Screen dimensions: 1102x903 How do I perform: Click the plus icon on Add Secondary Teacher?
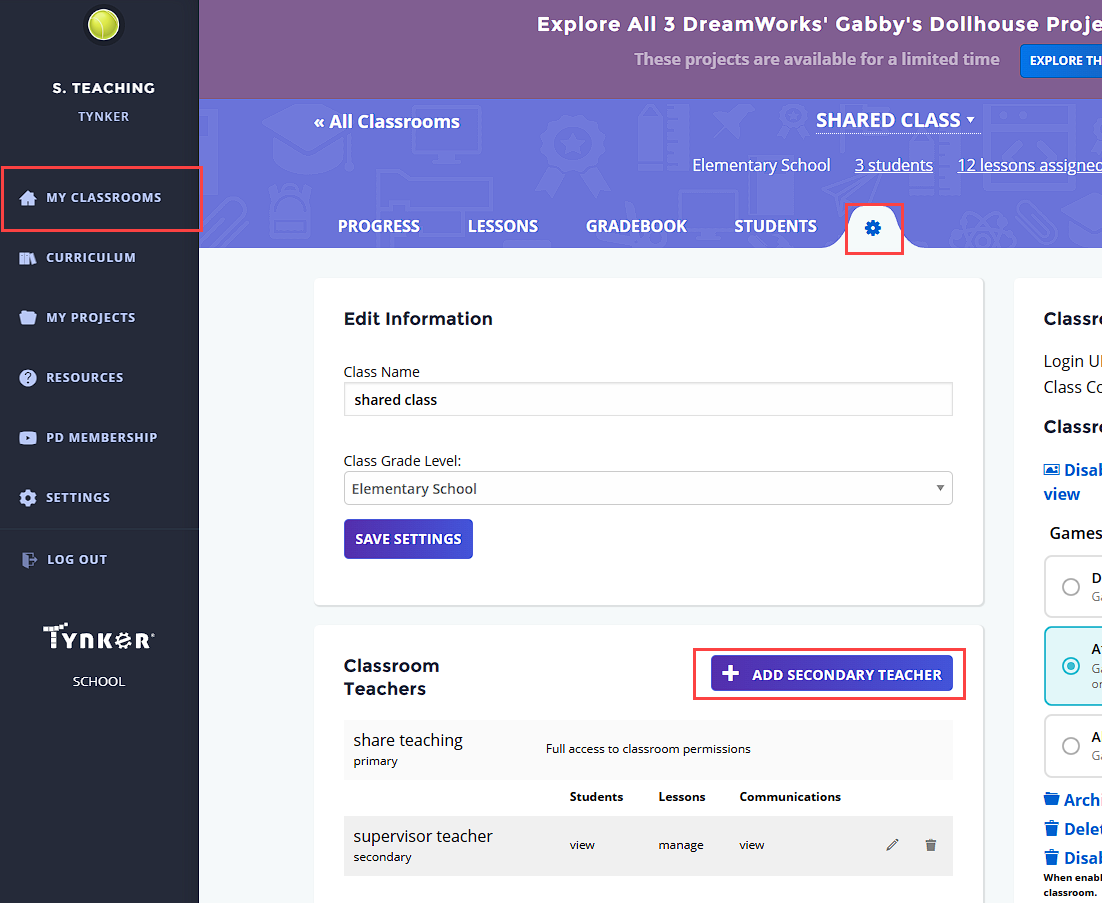730,673
